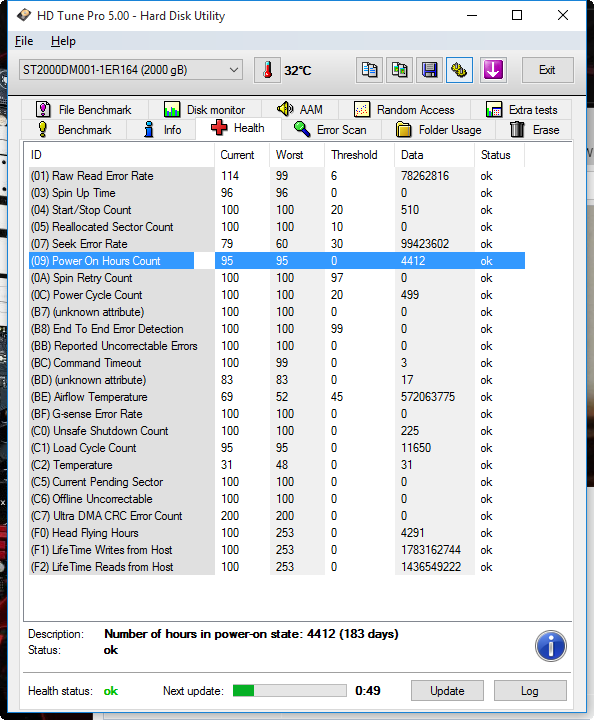Select the (01) Raw Read Error Rate row
The width and height of the screenshot is (594, 720).
pyautogui.click(x=277, y=176)
